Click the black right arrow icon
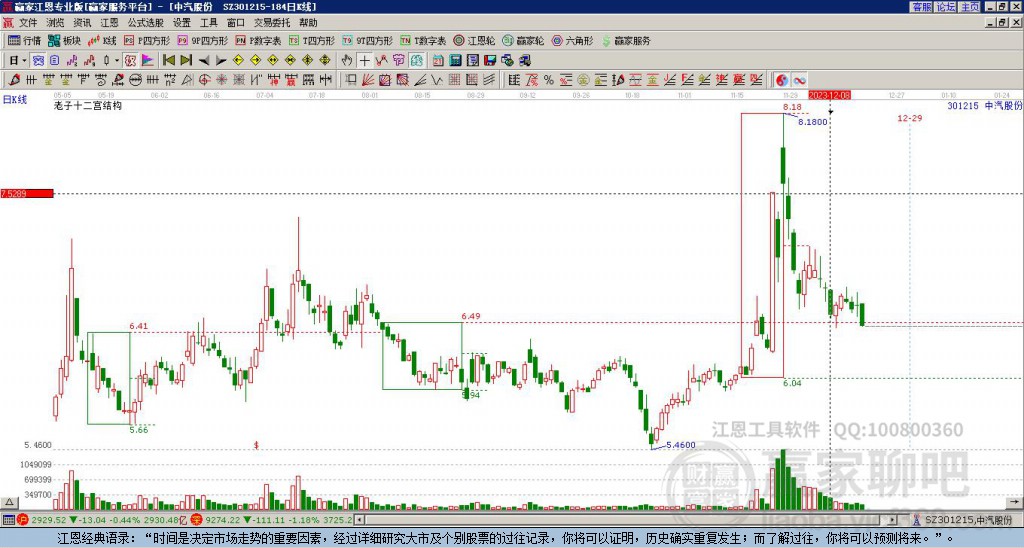Viewport: 1024px width, 548px height. coord(221,61)
